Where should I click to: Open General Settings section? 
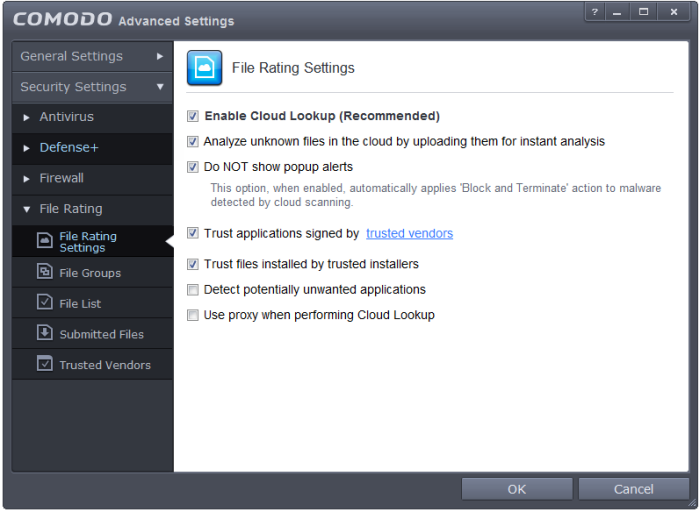[92, 56]
